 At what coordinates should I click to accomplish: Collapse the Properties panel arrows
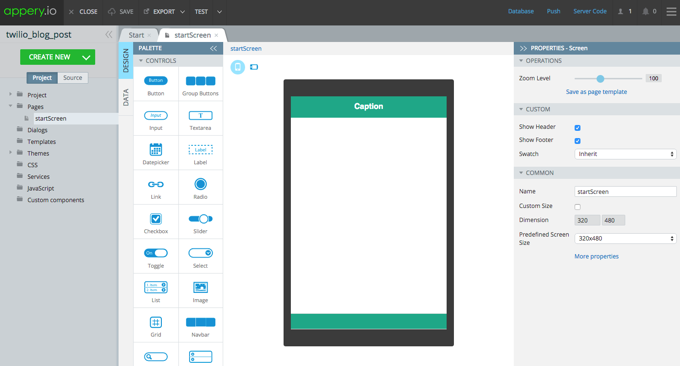click(523, 48)
